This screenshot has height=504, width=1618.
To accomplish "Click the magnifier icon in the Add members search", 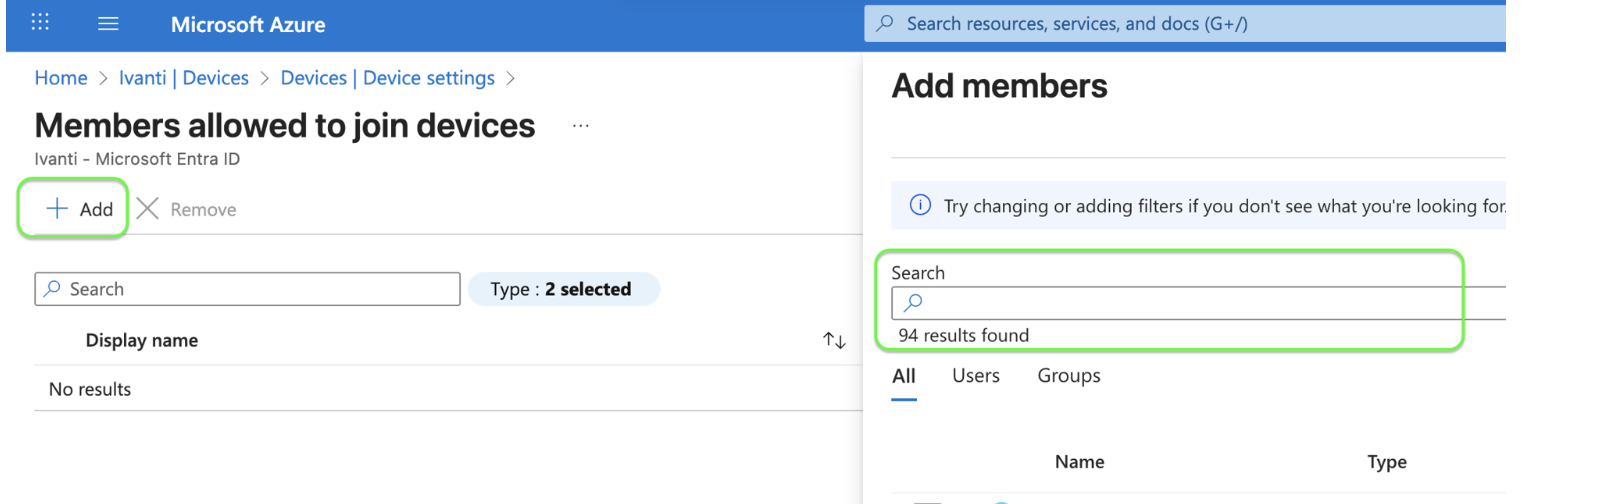I will tap(913, 303).
